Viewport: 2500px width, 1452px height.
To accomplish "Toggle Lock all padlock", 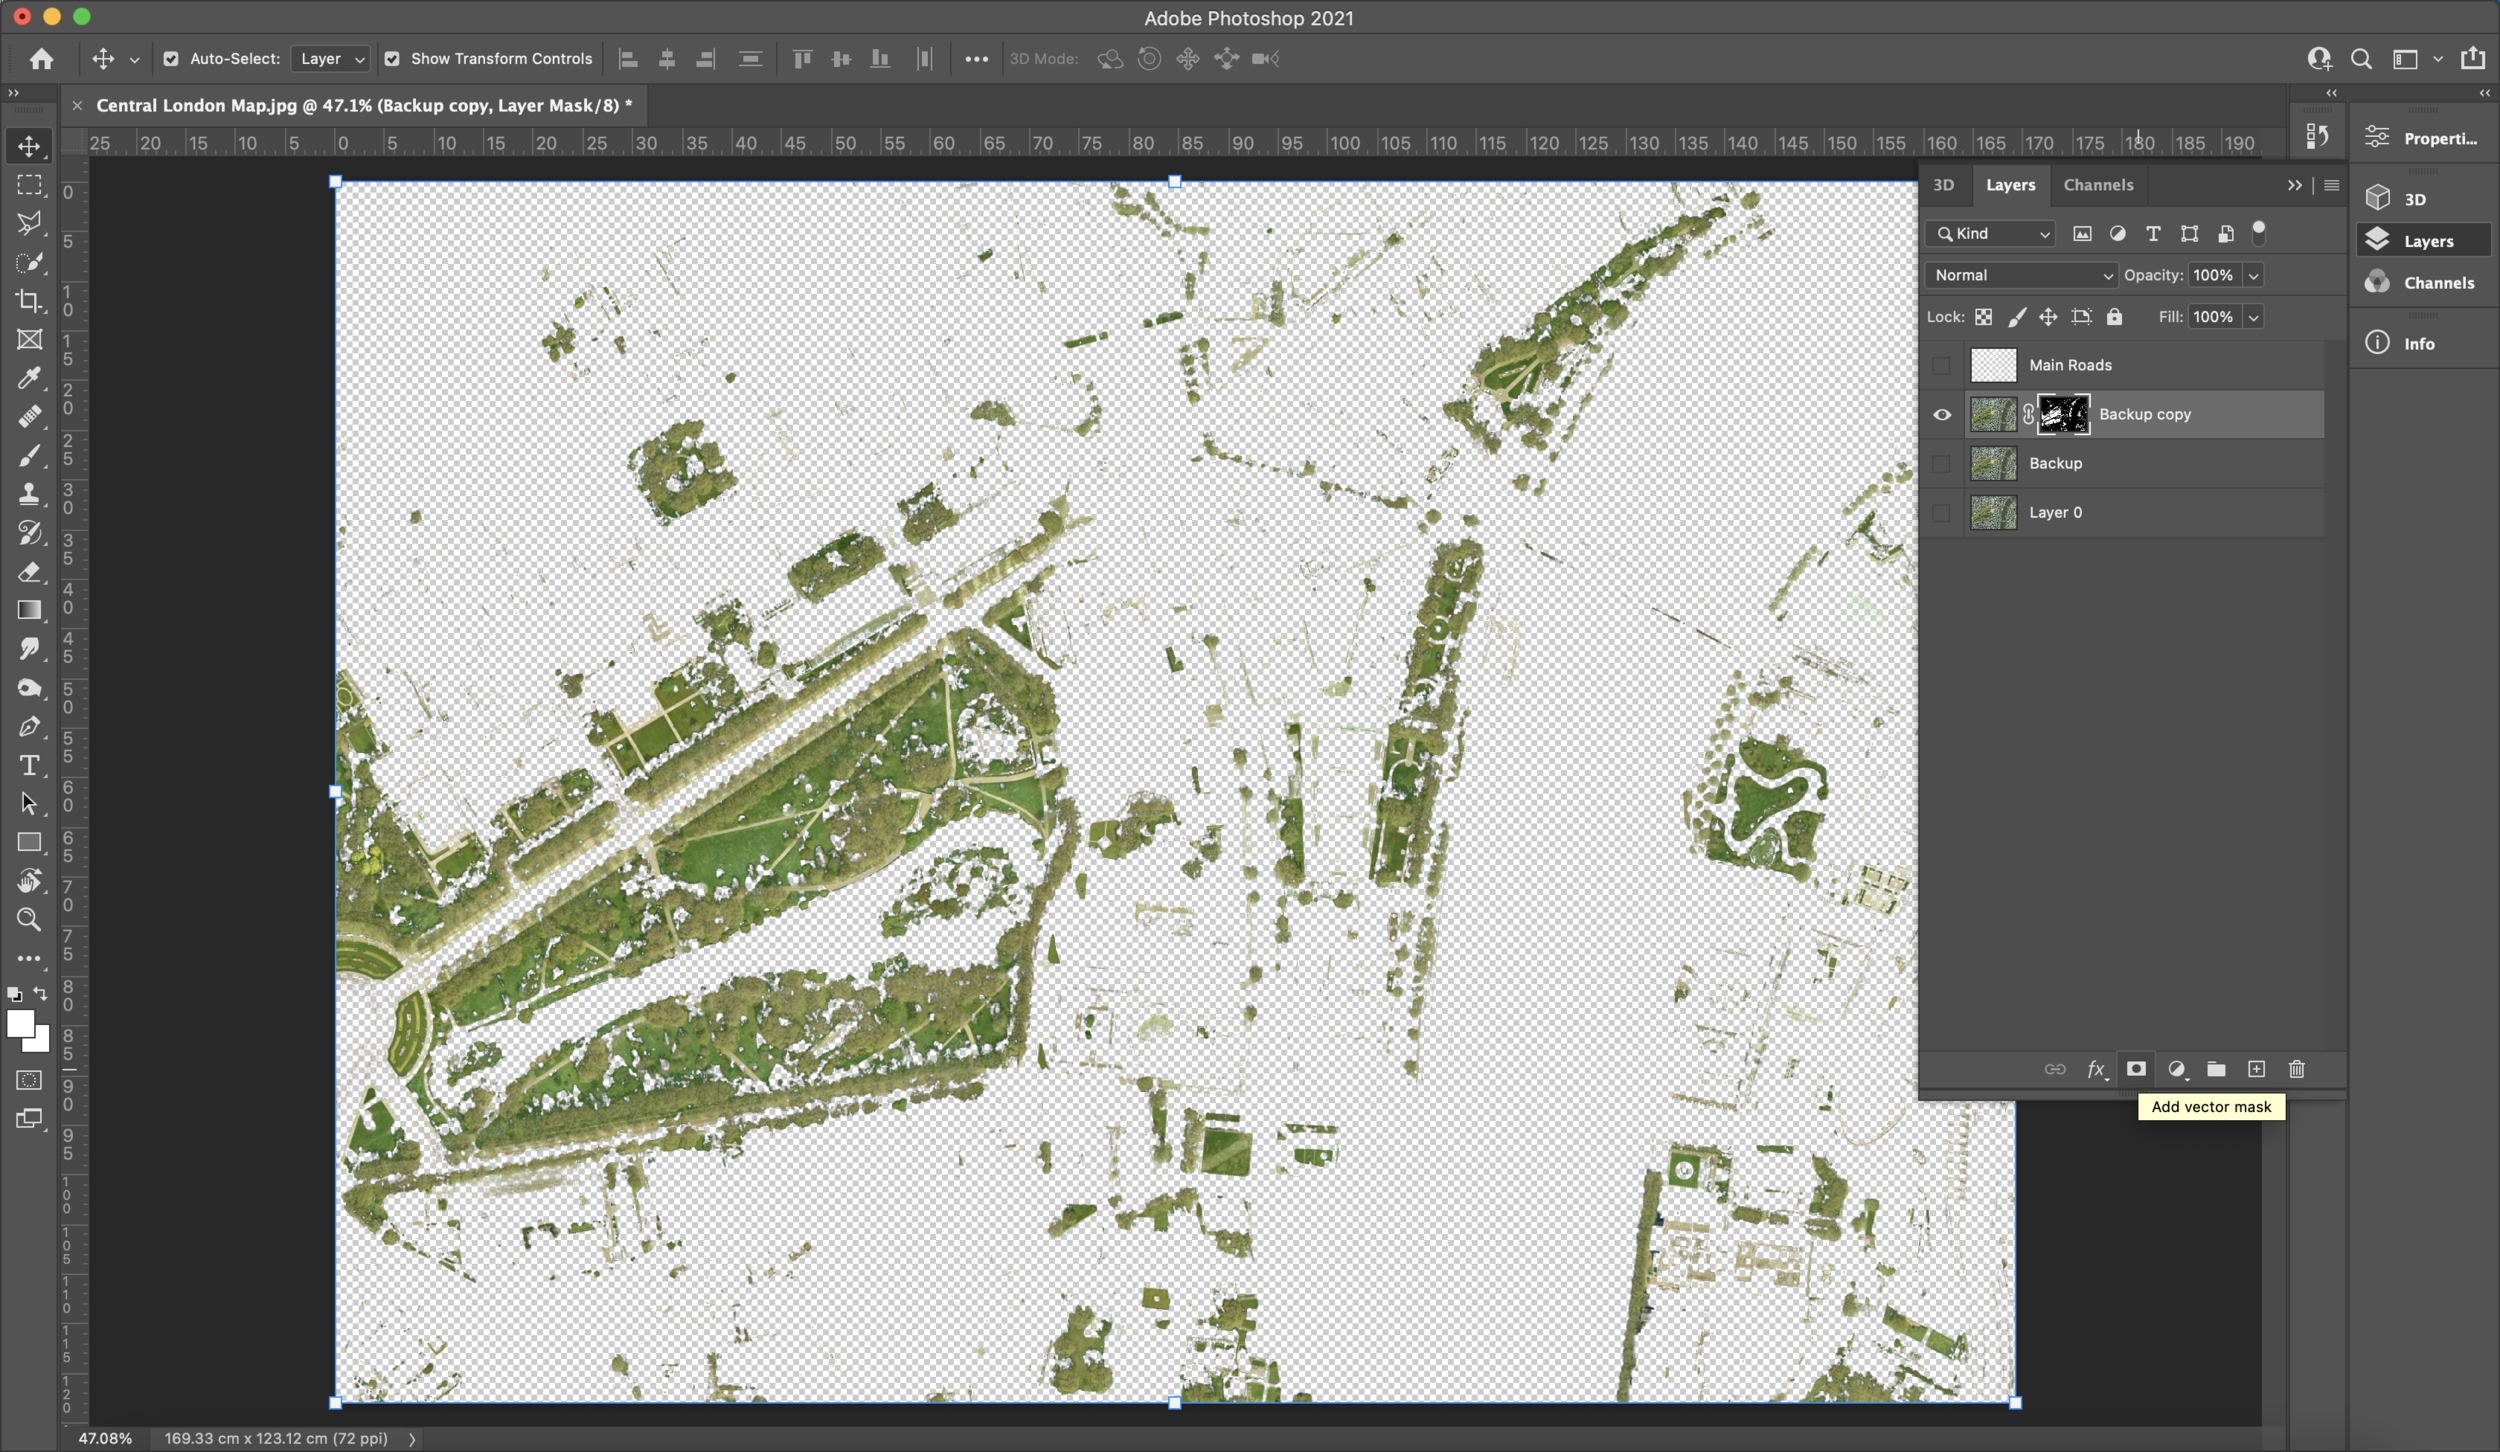I will pyautogui.click(x=2114, y=317).
